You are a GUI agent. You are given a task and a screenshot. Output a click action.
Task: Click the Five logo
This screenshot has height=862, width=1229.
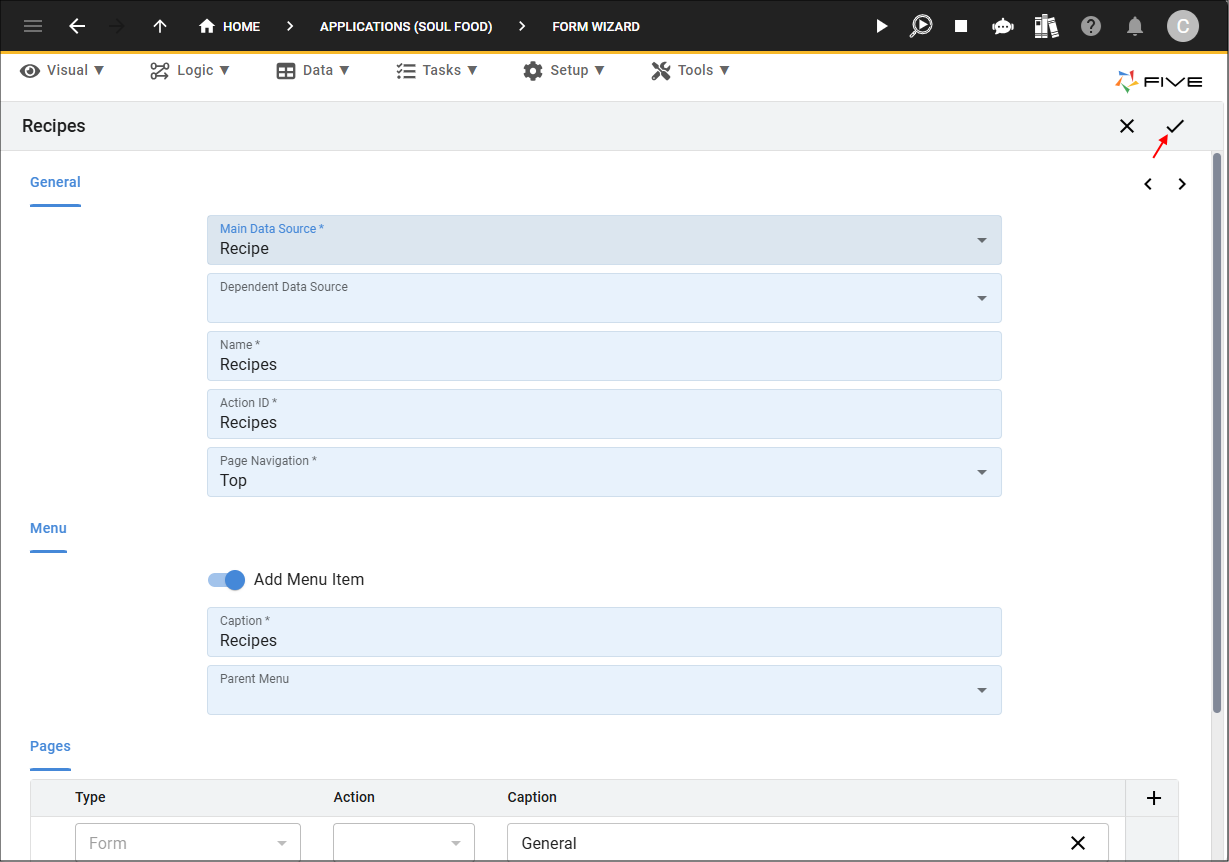click(x=1159, y=82)
